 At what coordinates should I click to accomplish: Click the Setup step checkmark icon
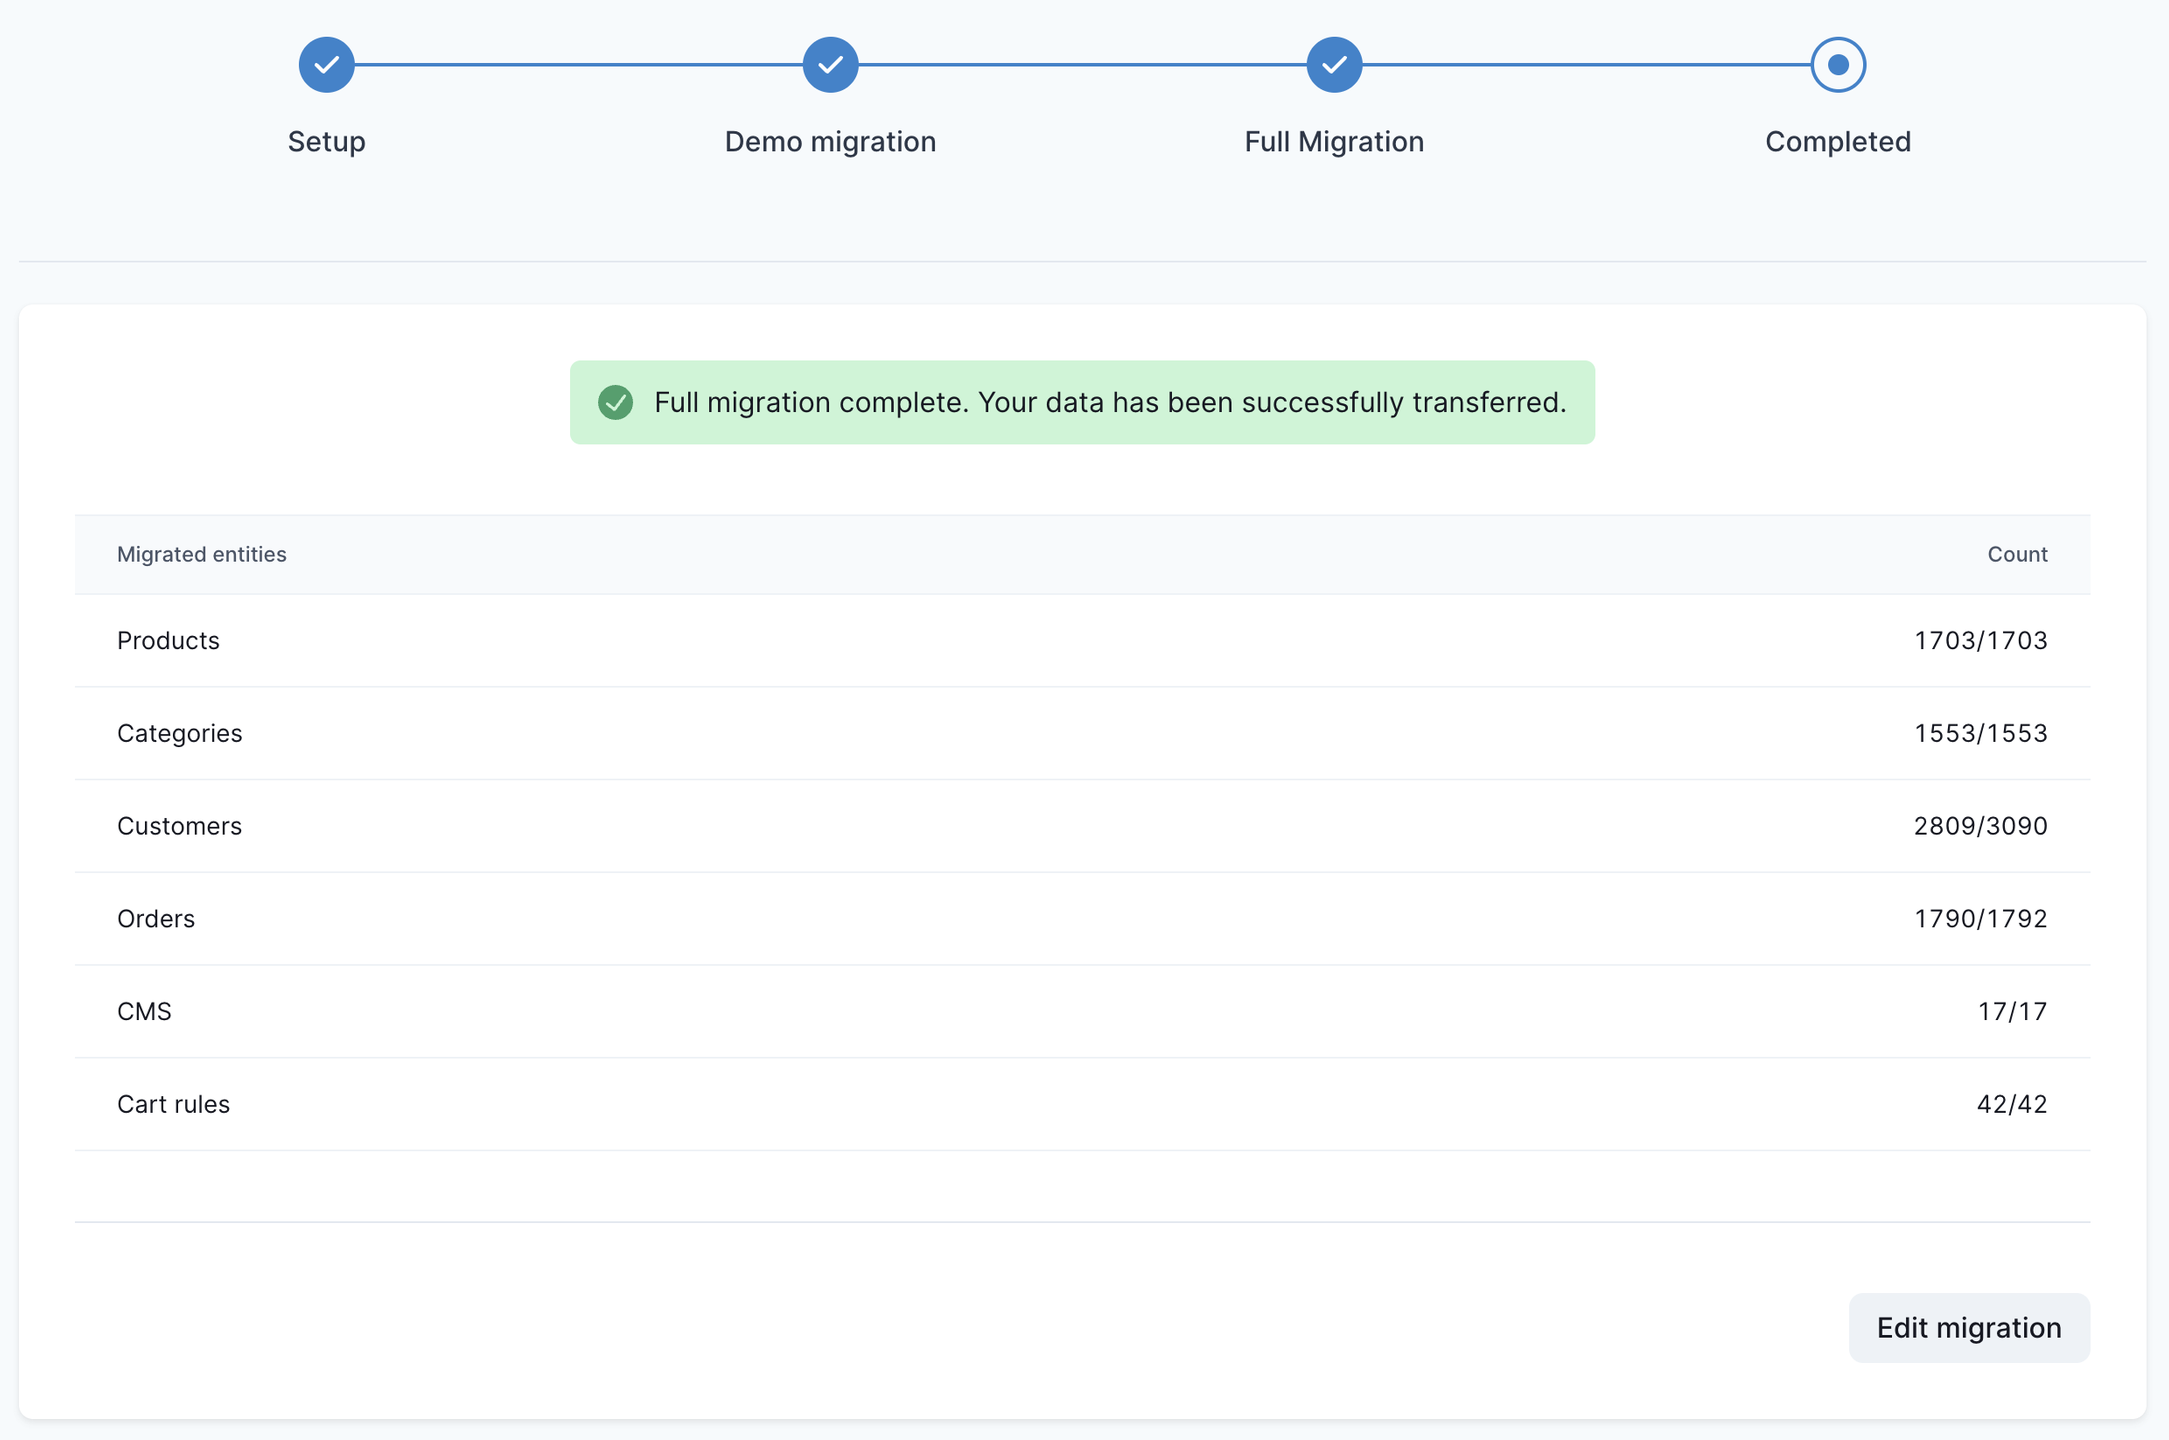pos(327,65)
